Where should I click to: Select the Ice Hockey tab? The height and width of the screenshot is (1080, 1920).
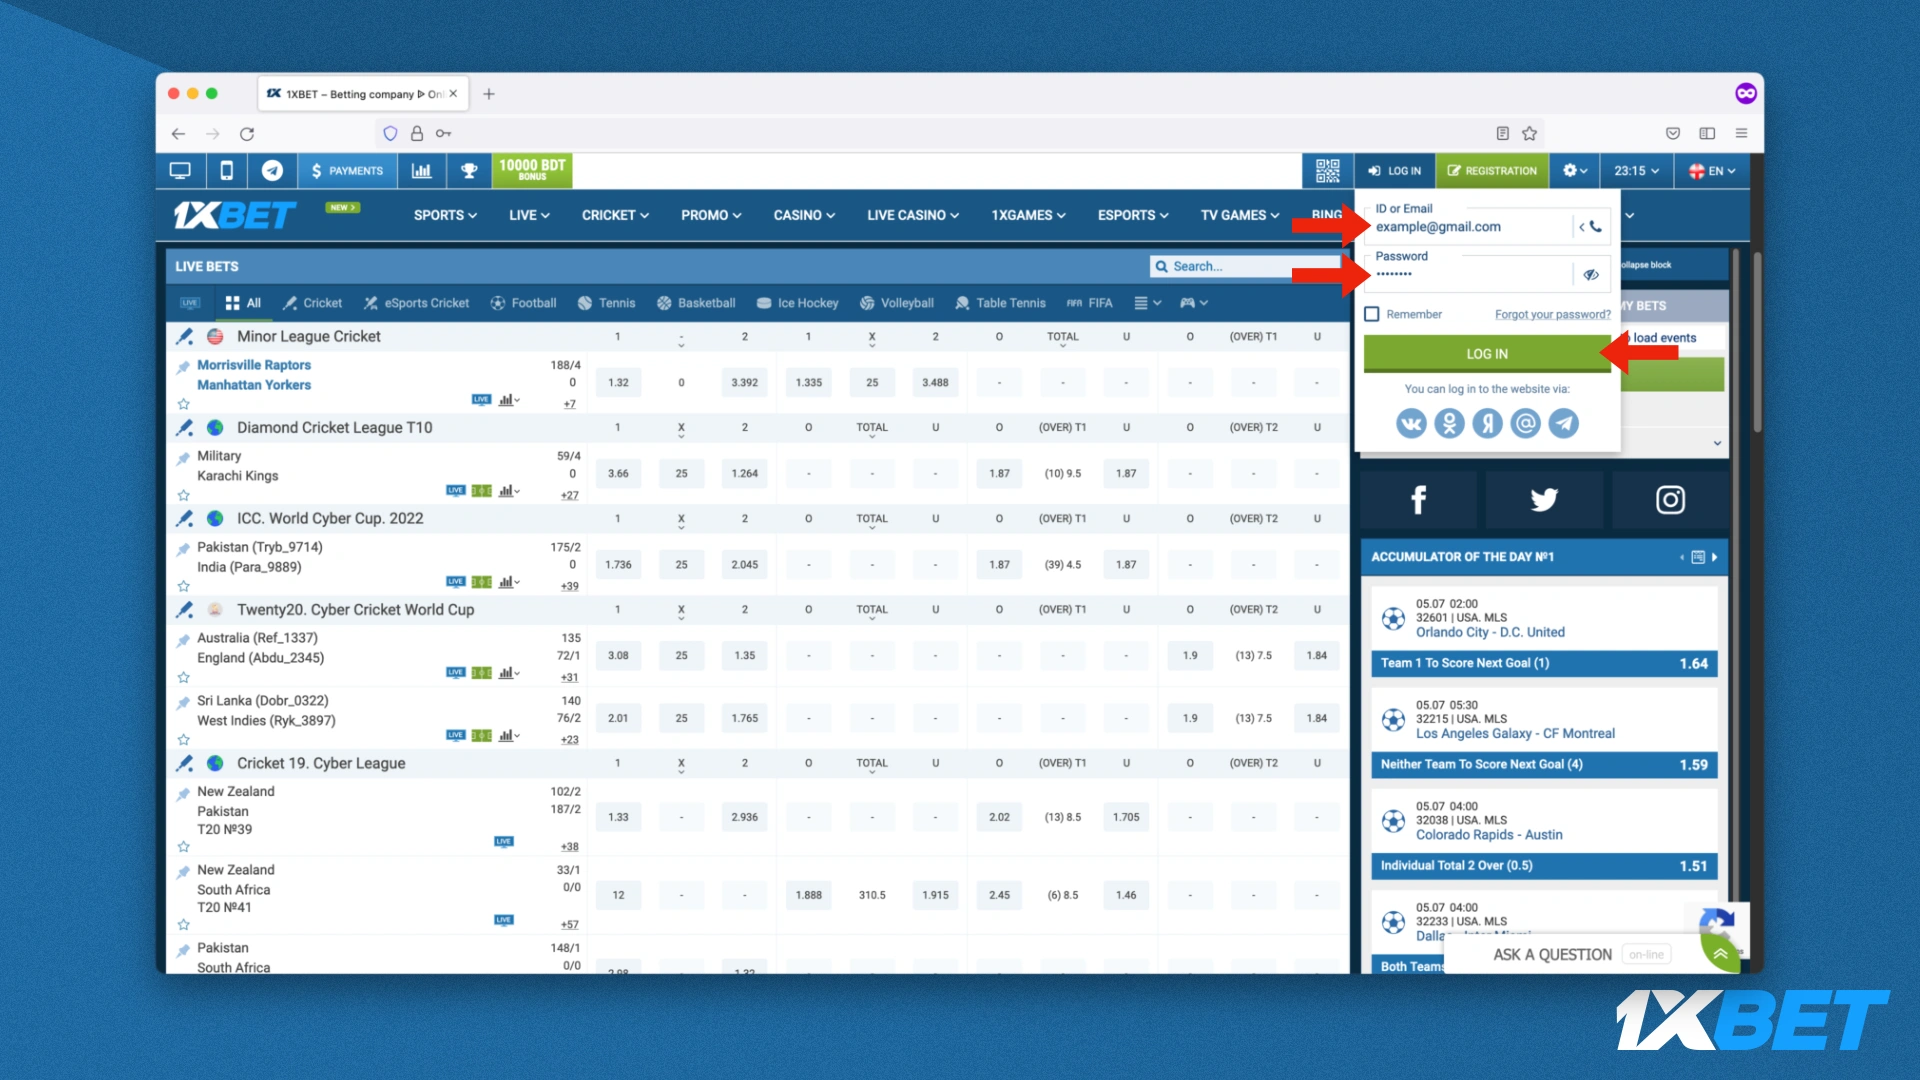coord(798,303)
